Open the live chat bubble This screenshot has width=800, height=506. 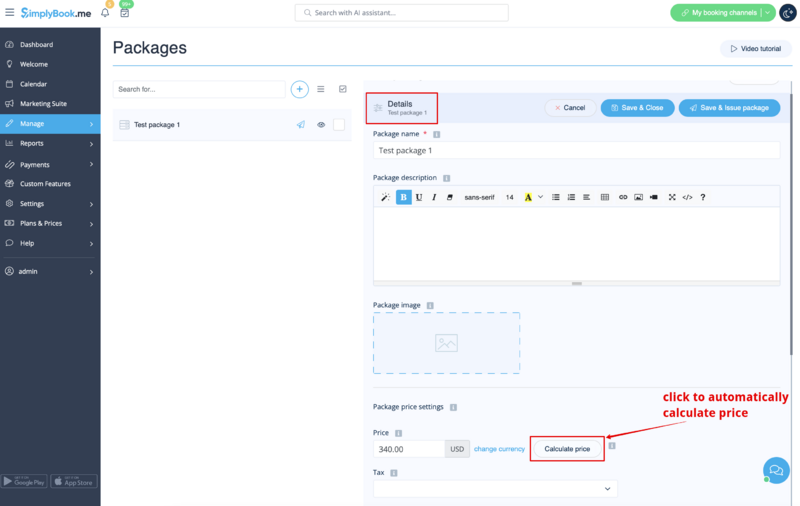click(x=776, y=470)
